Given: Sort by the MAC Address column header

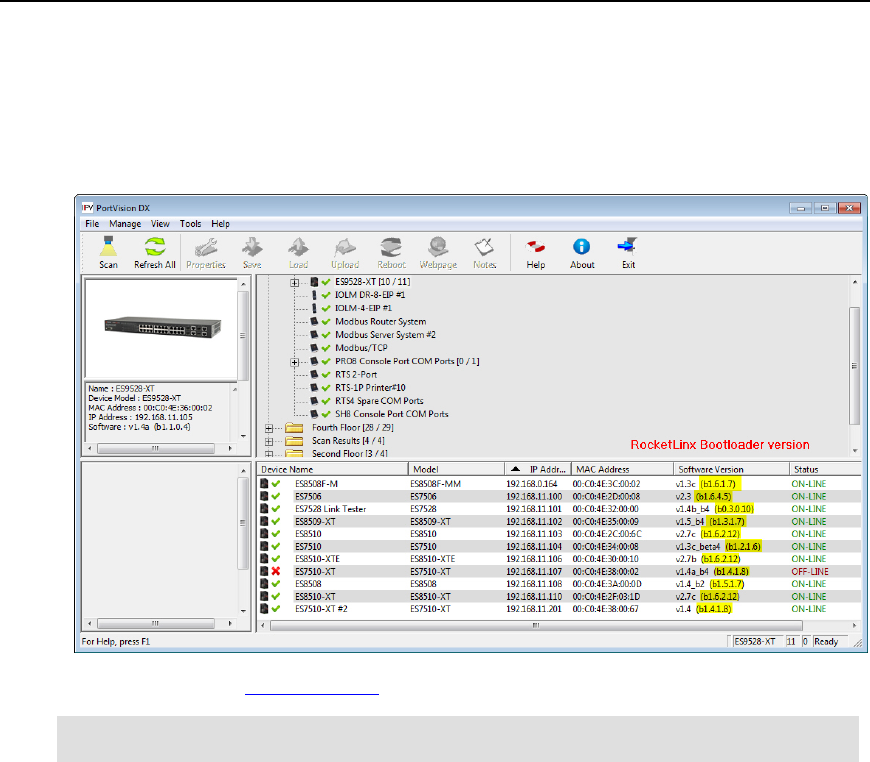Looking at the screenshot, I should [x=623, y=469].
